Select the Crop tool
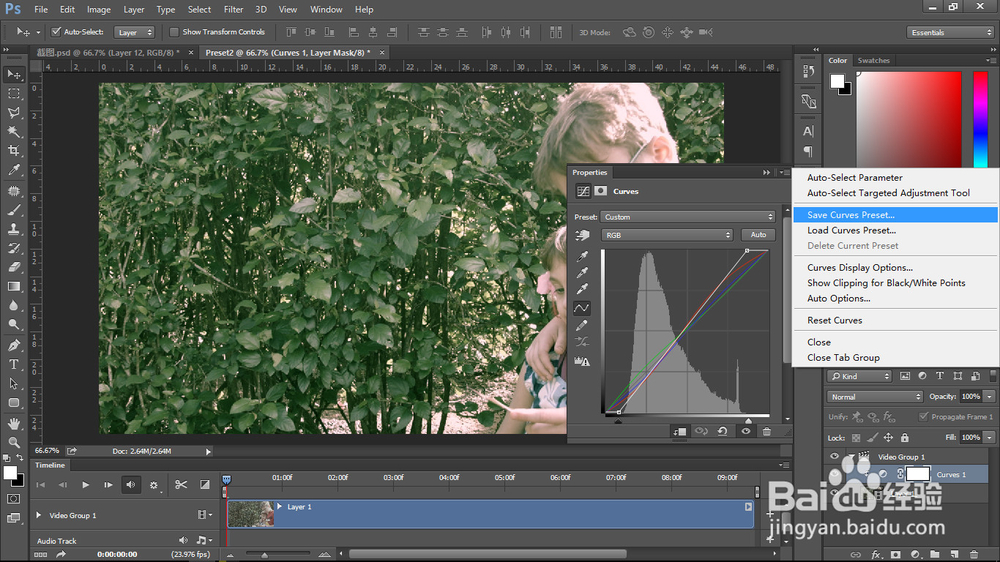Viewport: 1000px width, 562px height. [13, 151]
